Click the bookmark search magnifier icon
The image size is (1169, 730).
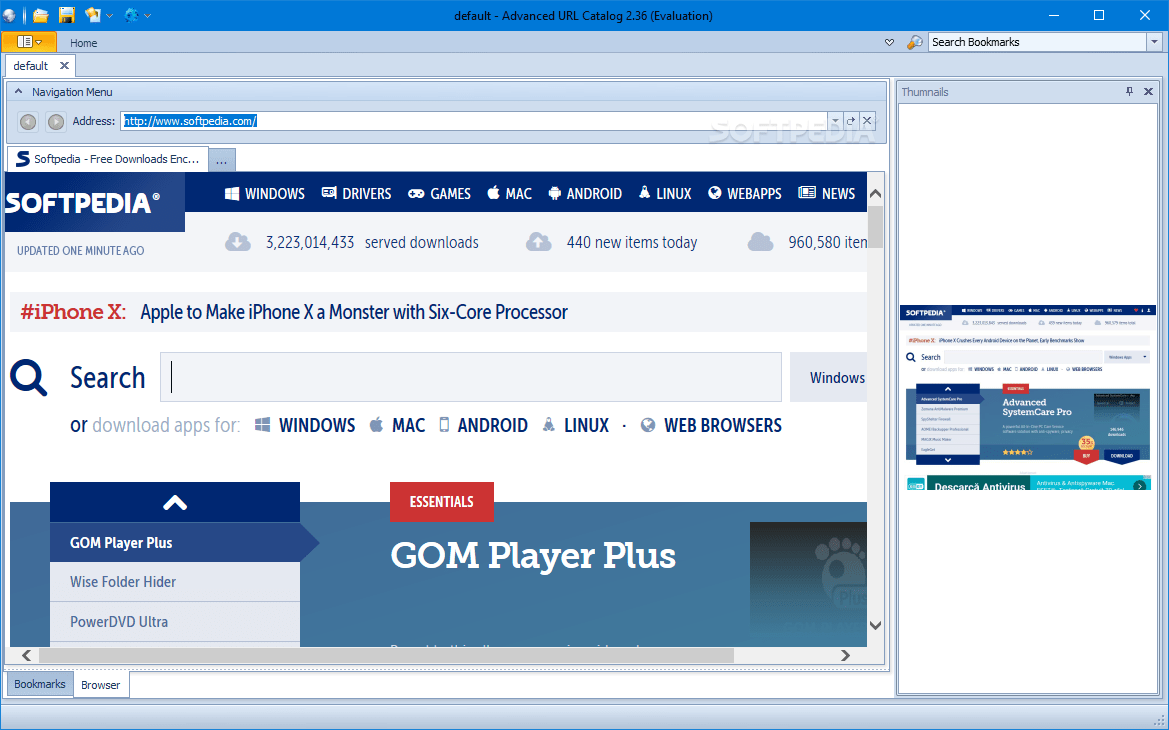click(914, 42)
